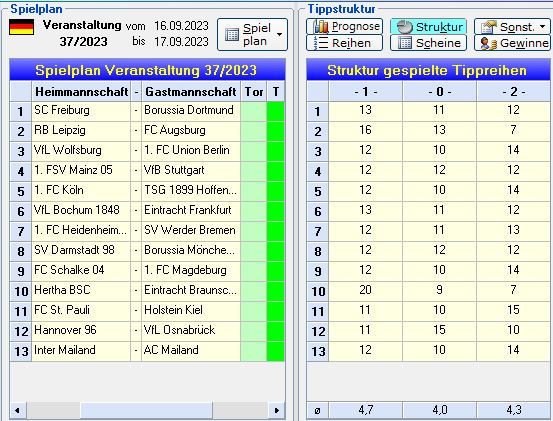Select the FC Augsburg cell
The image size is (553, 421).
[x=191, y=131]
